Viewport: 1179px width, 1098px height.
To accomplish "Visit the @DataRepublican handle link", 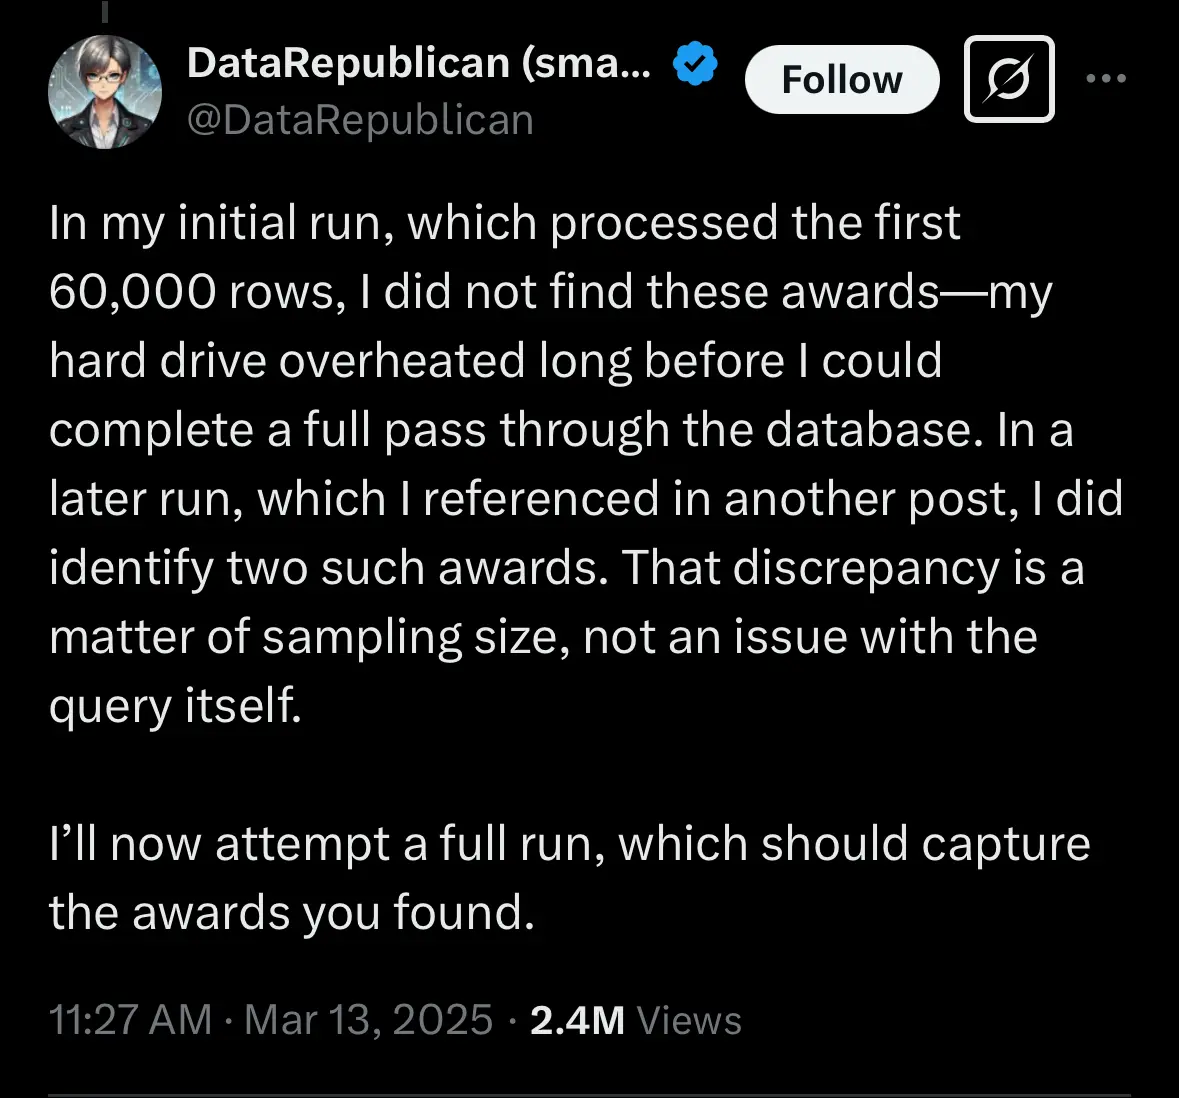I will coord(360,120).
